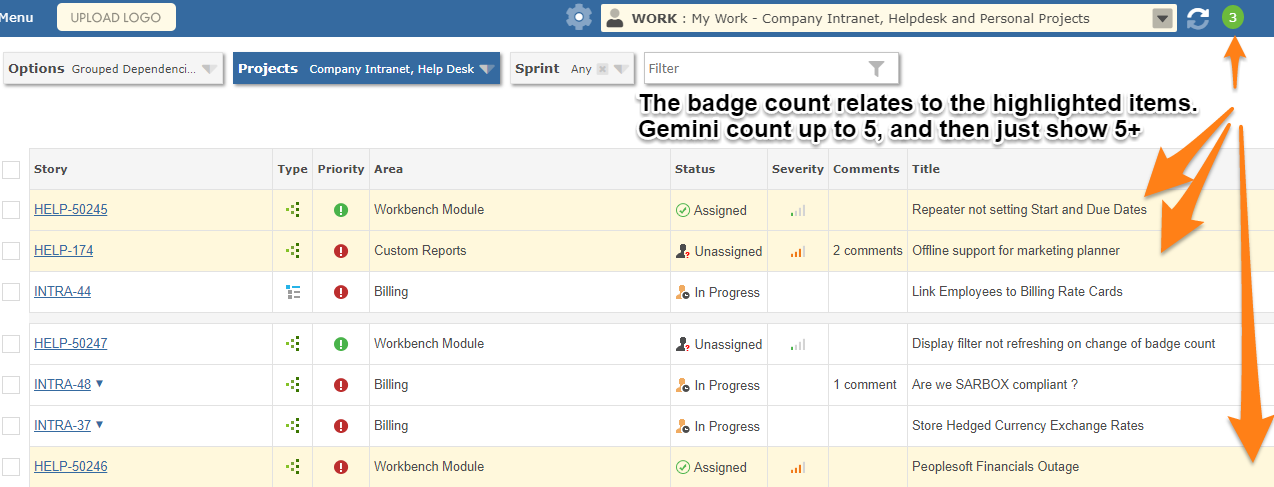Sort by the Severity column header
The height and width of the screenshot is (487, 1274).
pos(798,169)
